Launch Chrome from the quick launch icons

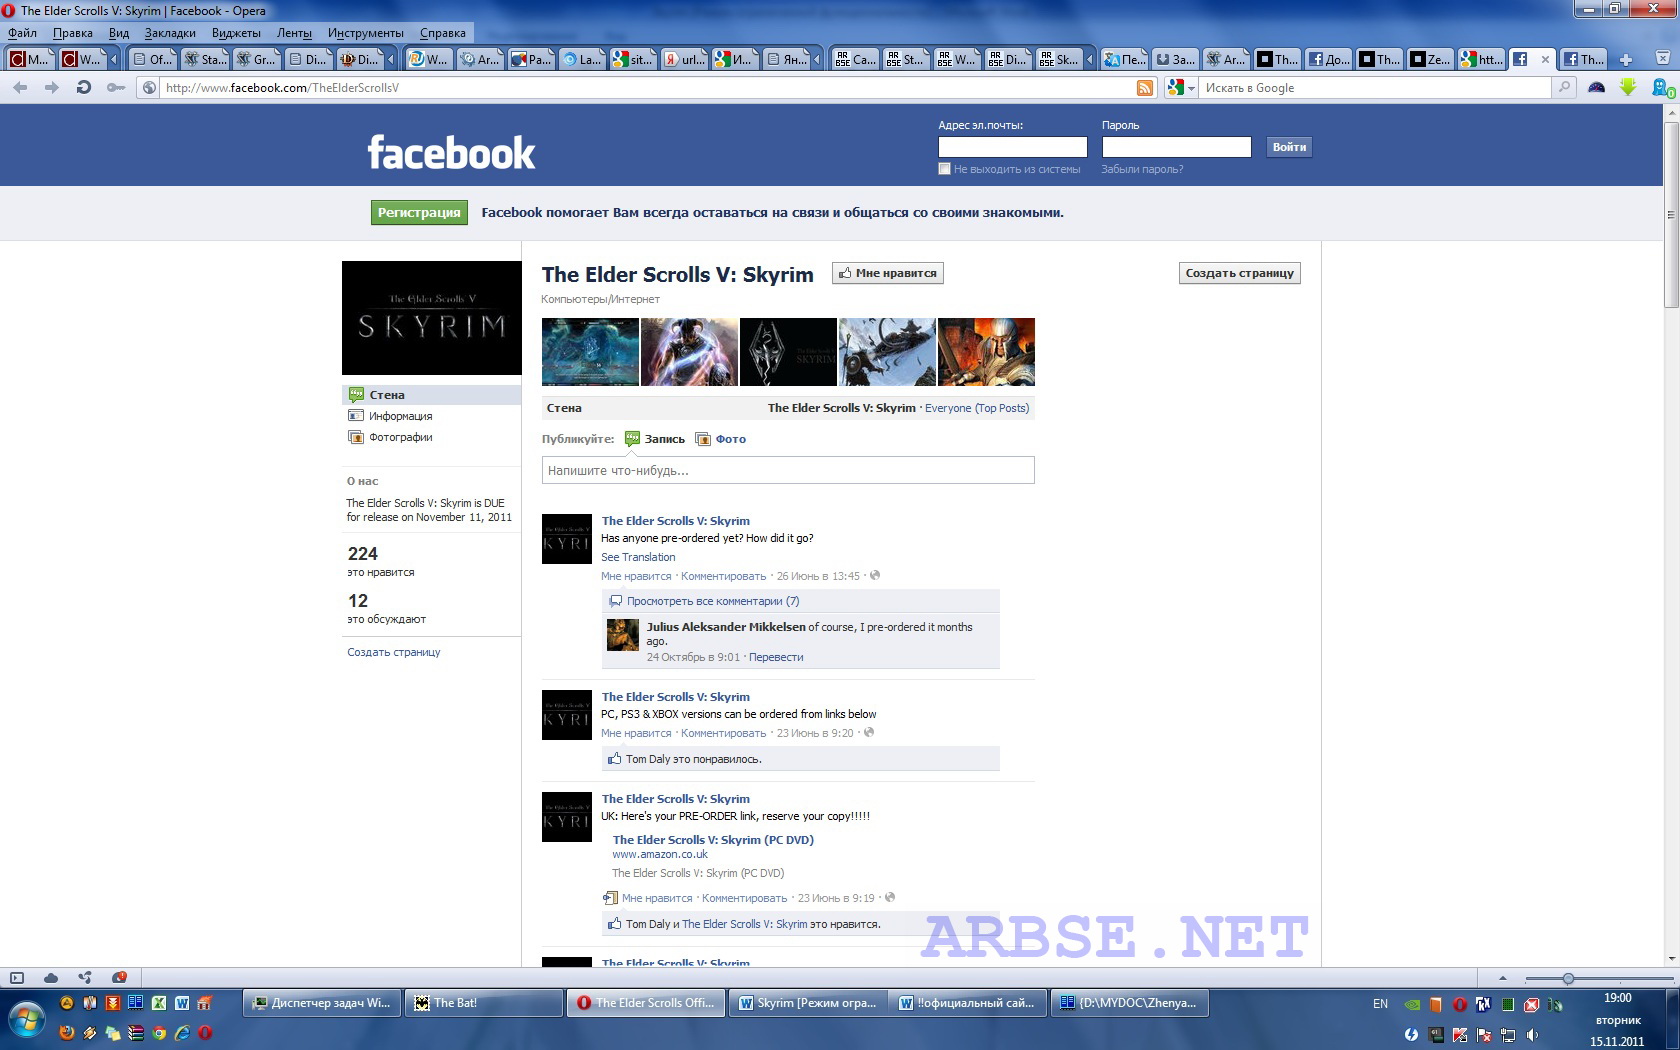[x=159, y=1033]
